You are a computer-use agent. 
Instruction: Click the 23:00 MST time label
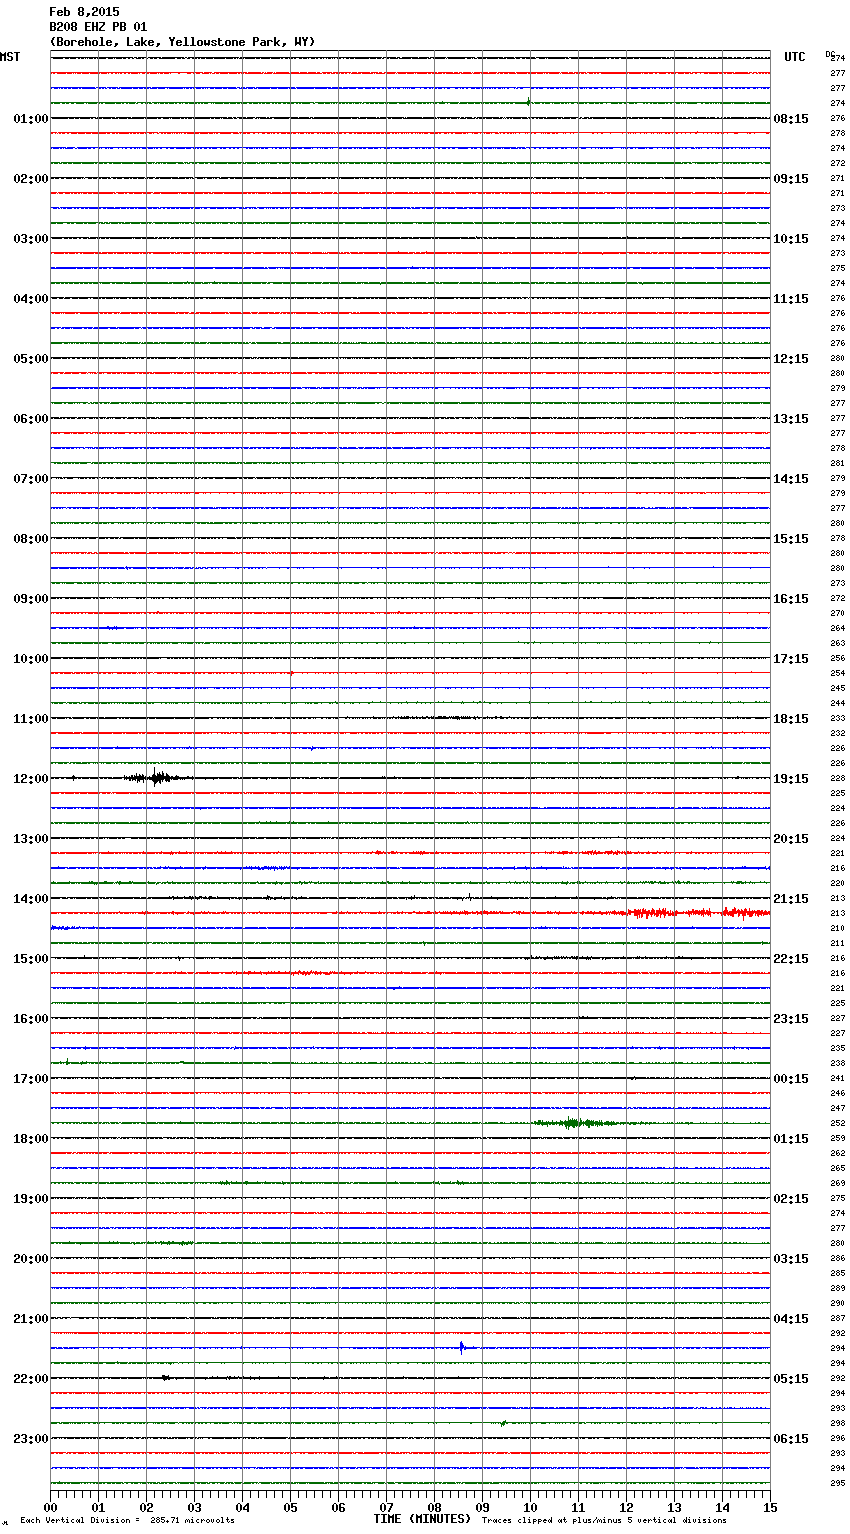(x=30, y=1438)
